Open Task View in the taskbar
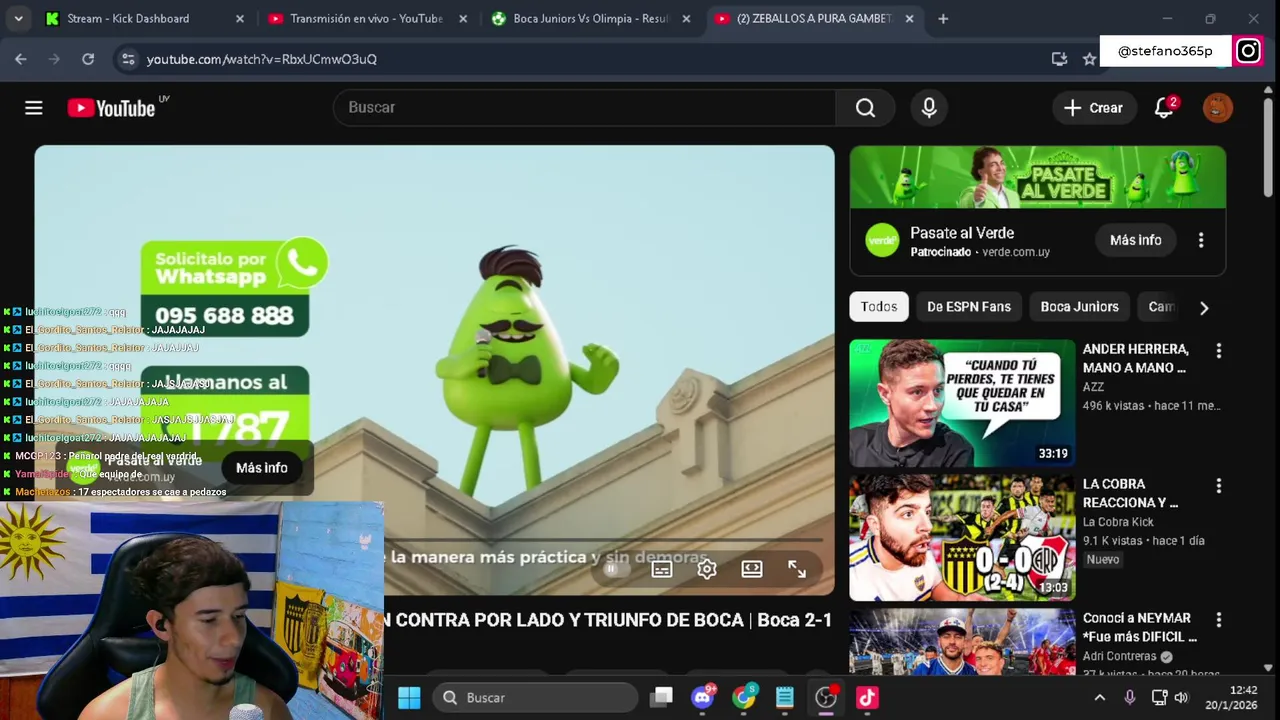The width and height of the screenshot is (1280, 720). point(662,698)
